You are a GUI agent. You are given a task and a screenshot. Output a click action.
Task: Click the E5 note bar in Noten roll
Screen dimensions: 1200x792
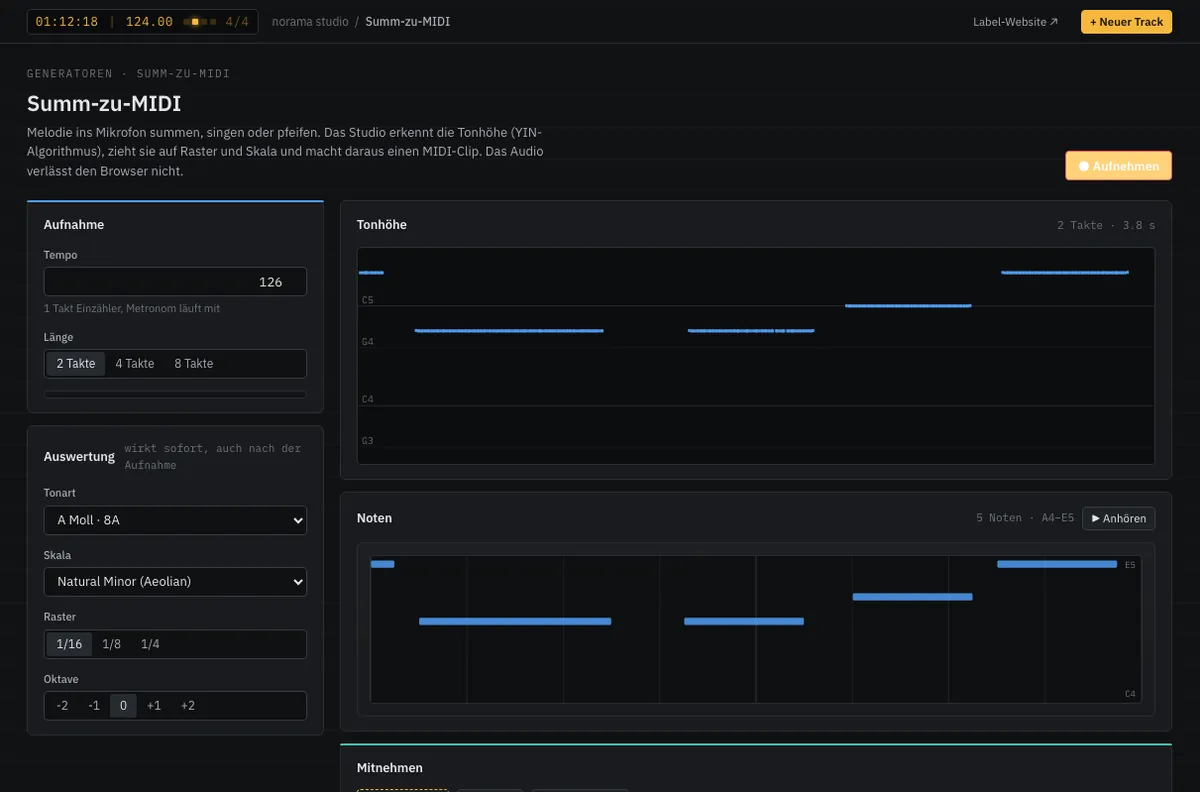(x=1057, y=564)
